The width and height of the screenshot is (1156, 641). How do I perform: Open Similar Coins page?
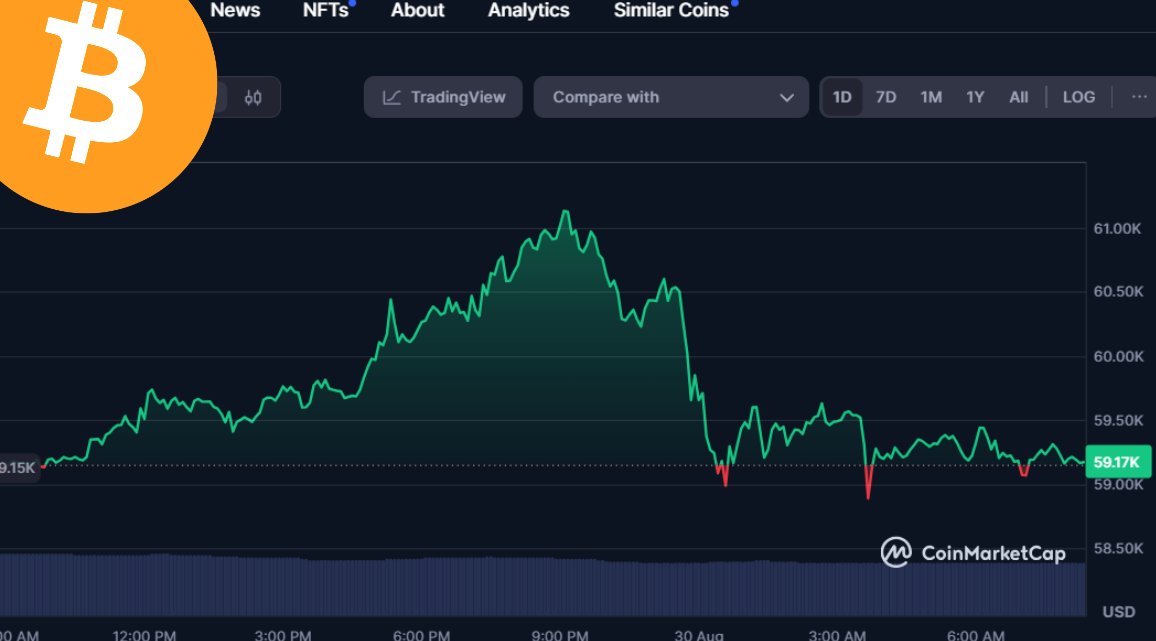(x=671, y=11)
